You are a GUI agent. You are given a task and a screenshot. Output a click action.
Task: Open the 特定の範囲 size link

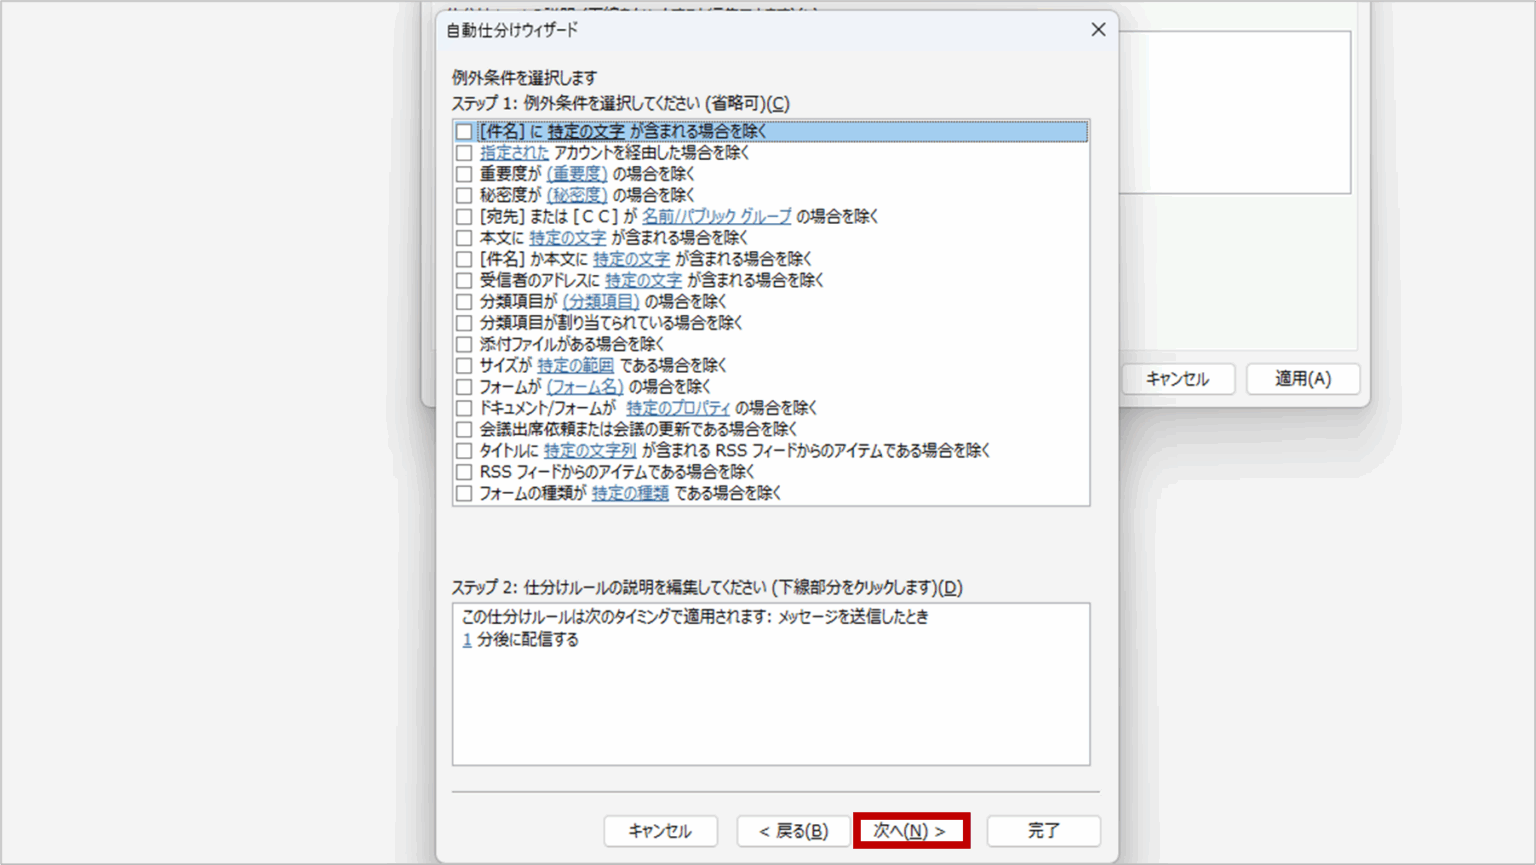575,366
